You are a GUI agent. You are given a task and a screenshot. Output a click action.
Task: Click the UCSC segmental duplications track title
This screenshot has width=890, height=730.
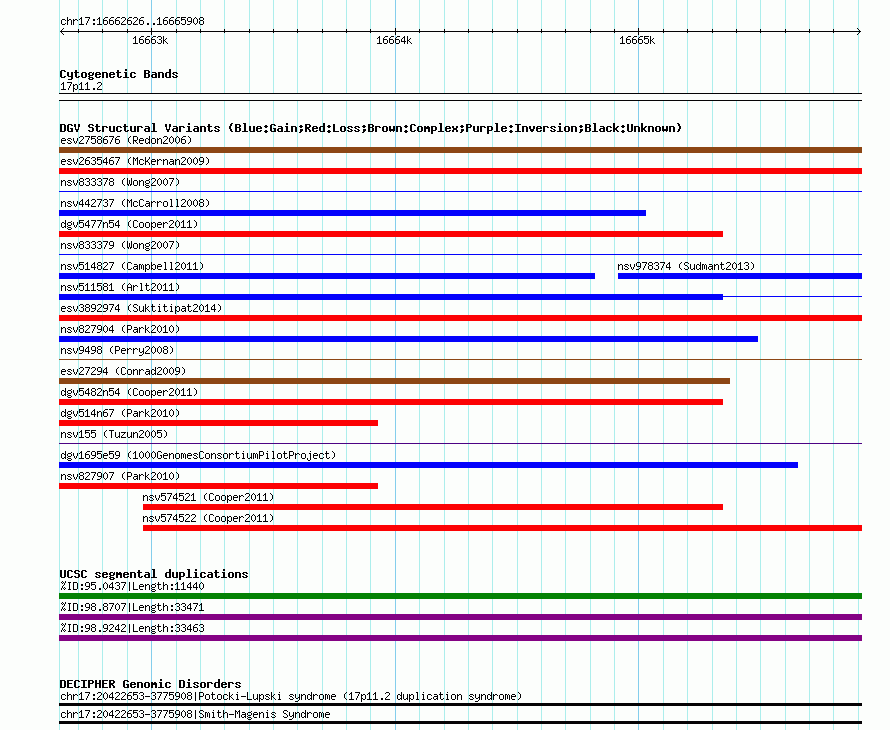click(x=154, y=574)
